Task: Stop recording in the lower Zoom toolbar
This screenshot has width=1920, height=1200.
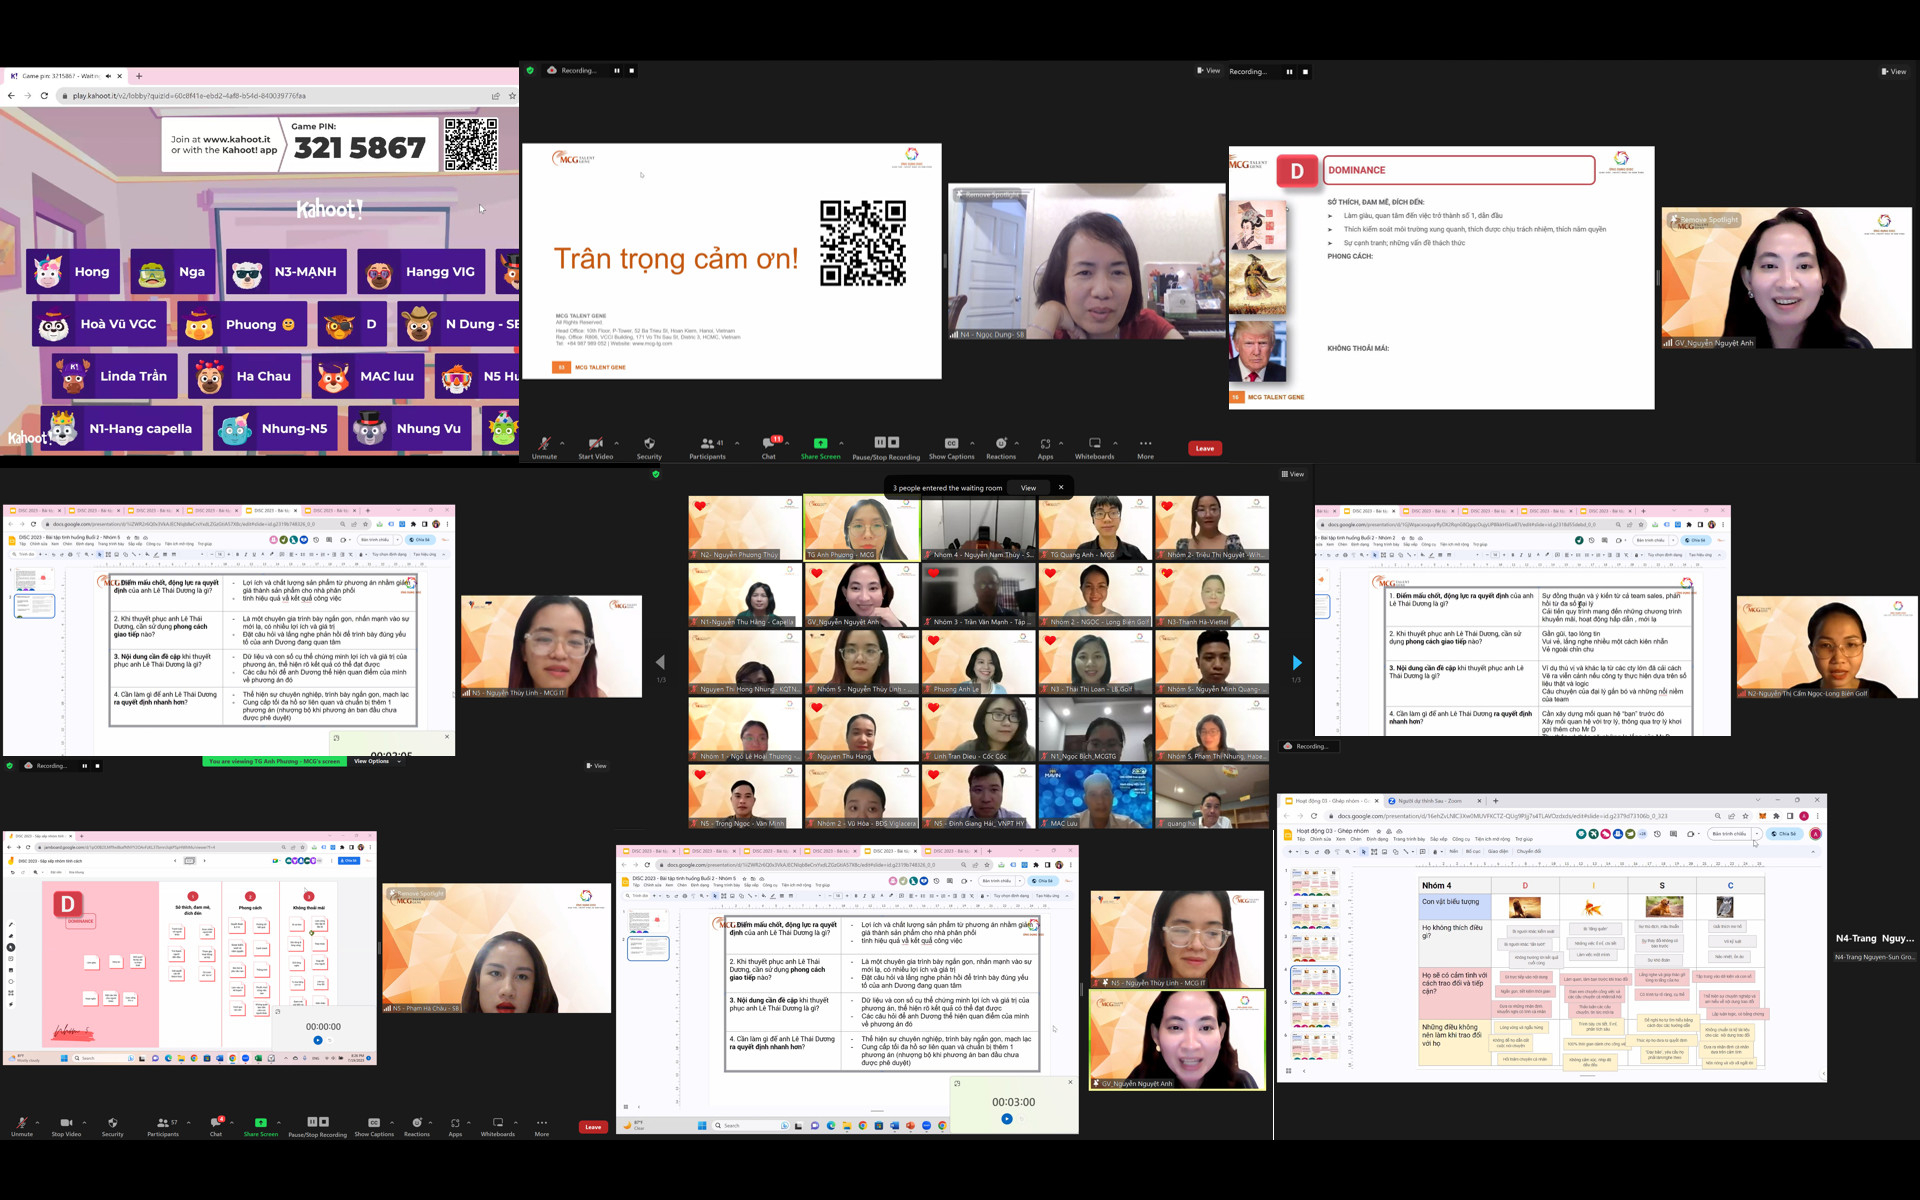Action: 324,1122
